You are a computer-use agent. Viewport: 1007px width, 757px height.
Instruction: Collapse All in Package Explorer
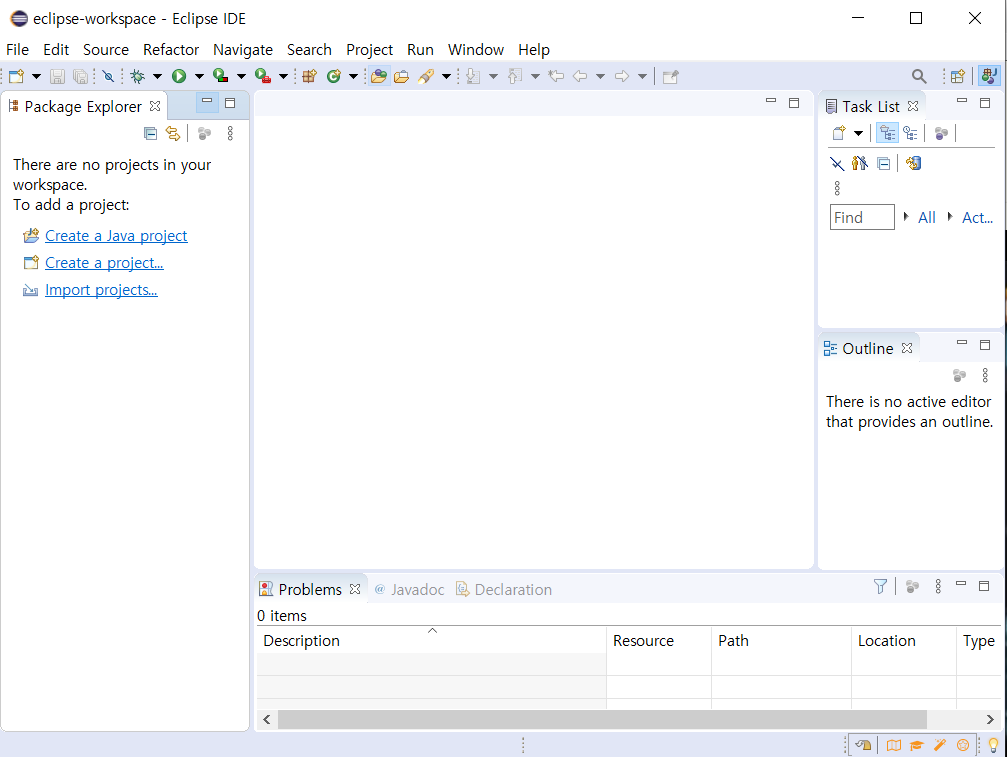click(150, 133)
